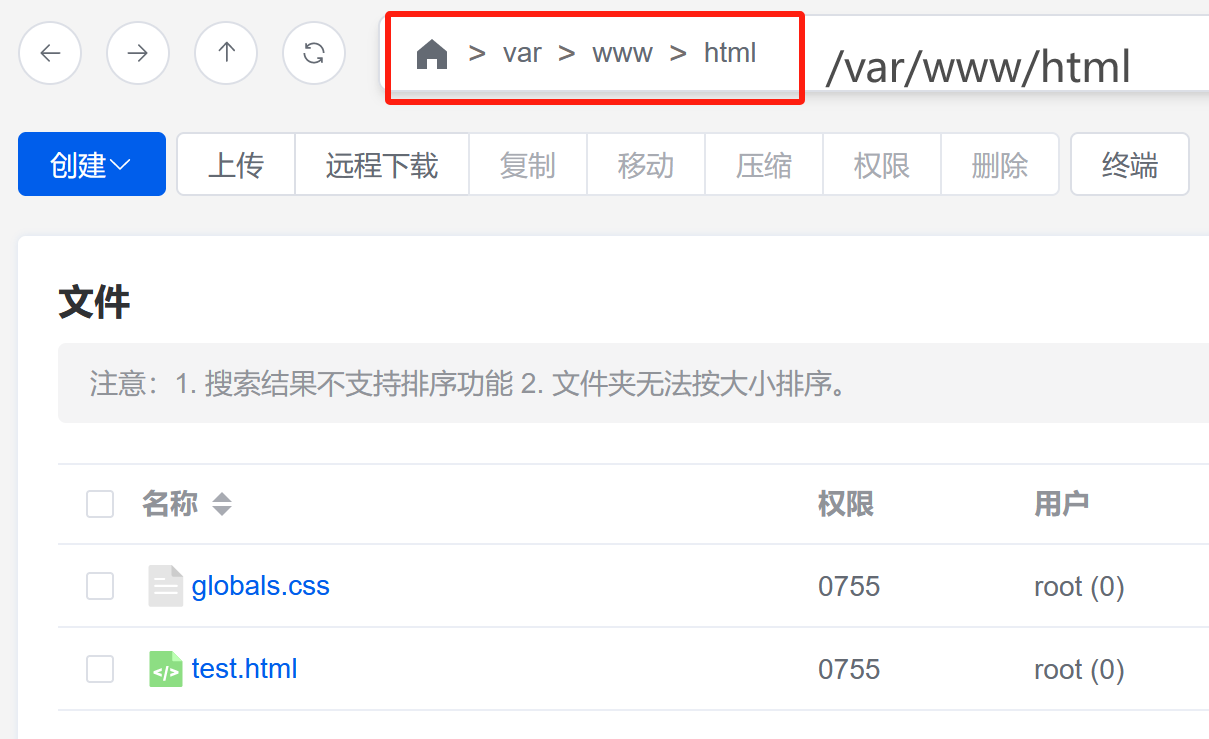Image resolution: width=1209 pixels, height=739 pixels.
Task: Navigate to var in breadcrumb
Action: click(522, 53)
